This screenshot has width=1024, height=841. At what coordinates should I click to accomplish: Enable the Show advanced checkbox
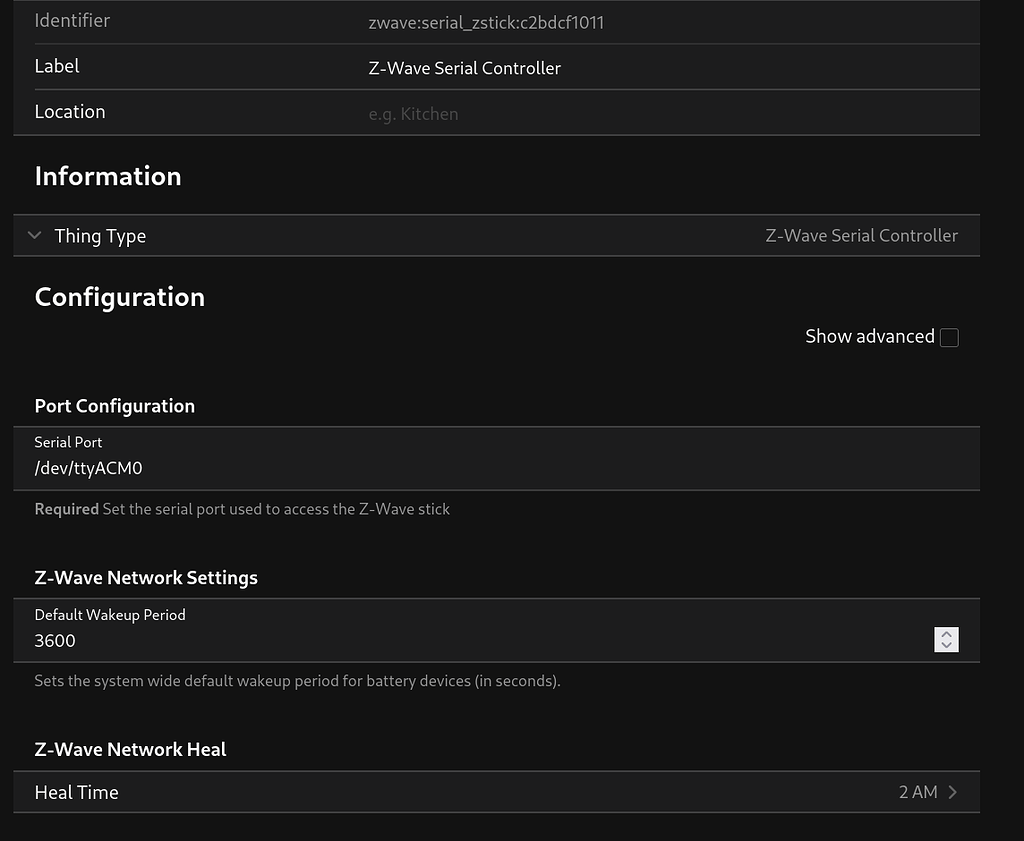[948, 337]
